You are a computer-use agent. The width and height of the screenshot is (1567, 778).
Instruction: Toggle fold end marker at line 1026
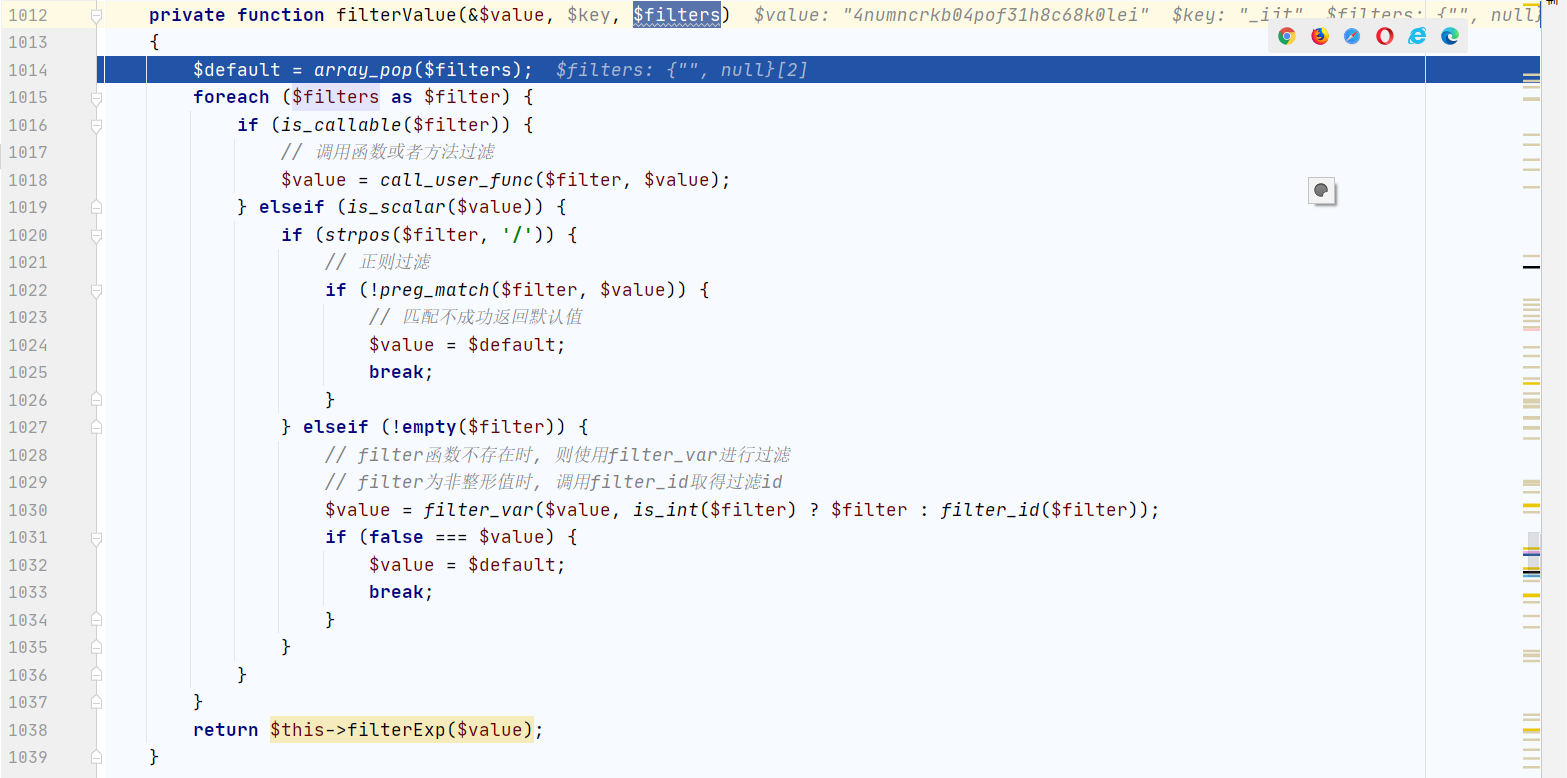pyautogui.click(x=97, y=400)
